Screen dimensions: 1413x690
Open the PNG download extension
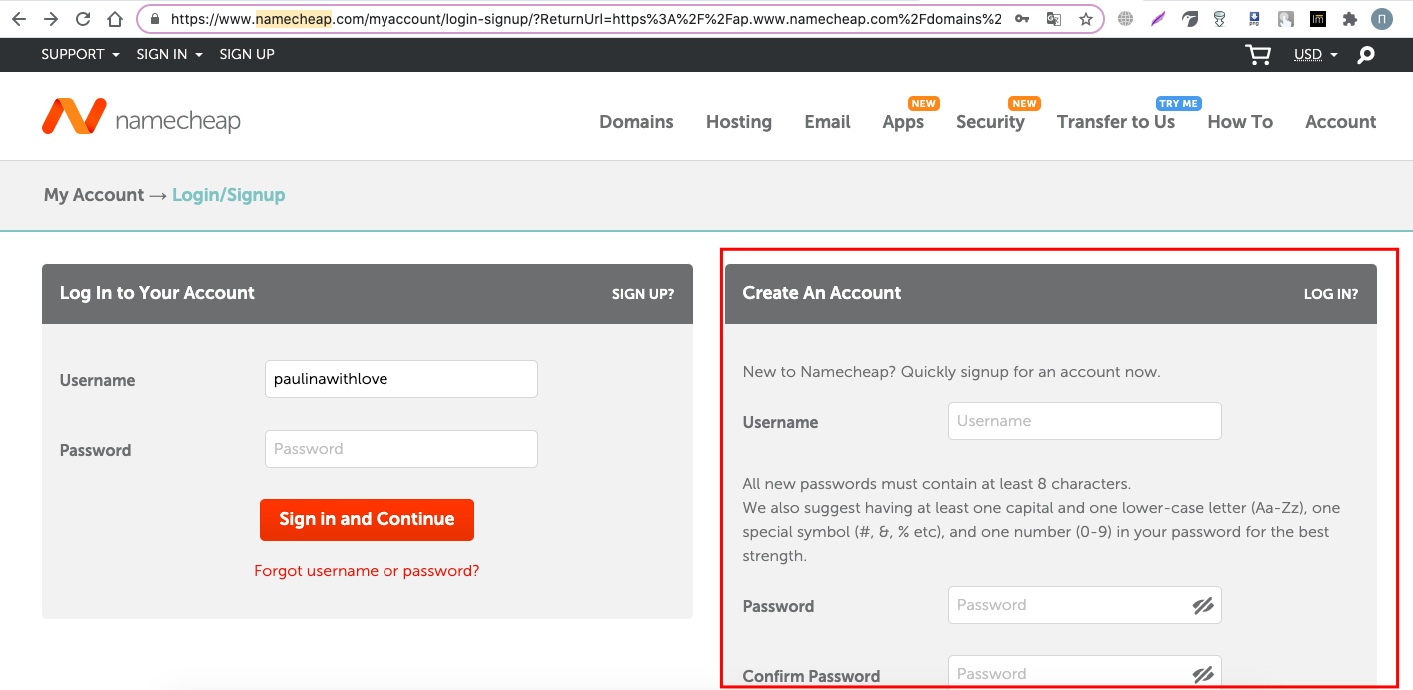[x=1254, y=19]
